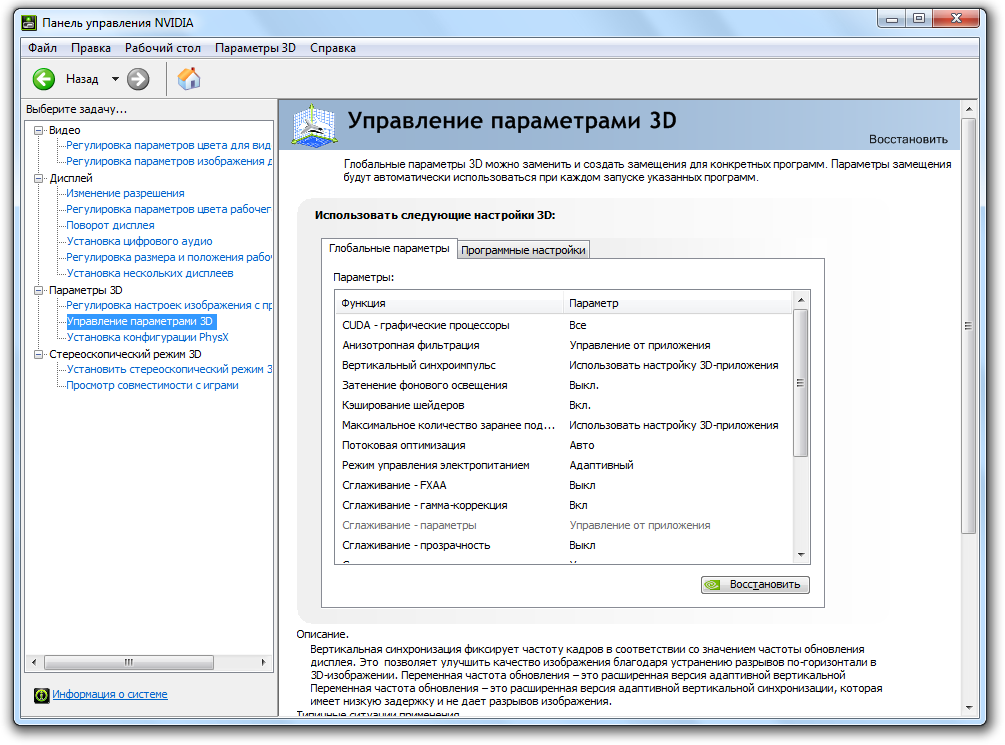Open the Информация о системе link
The height and width of the screenshot is (745, 1005).
point(110,694)
